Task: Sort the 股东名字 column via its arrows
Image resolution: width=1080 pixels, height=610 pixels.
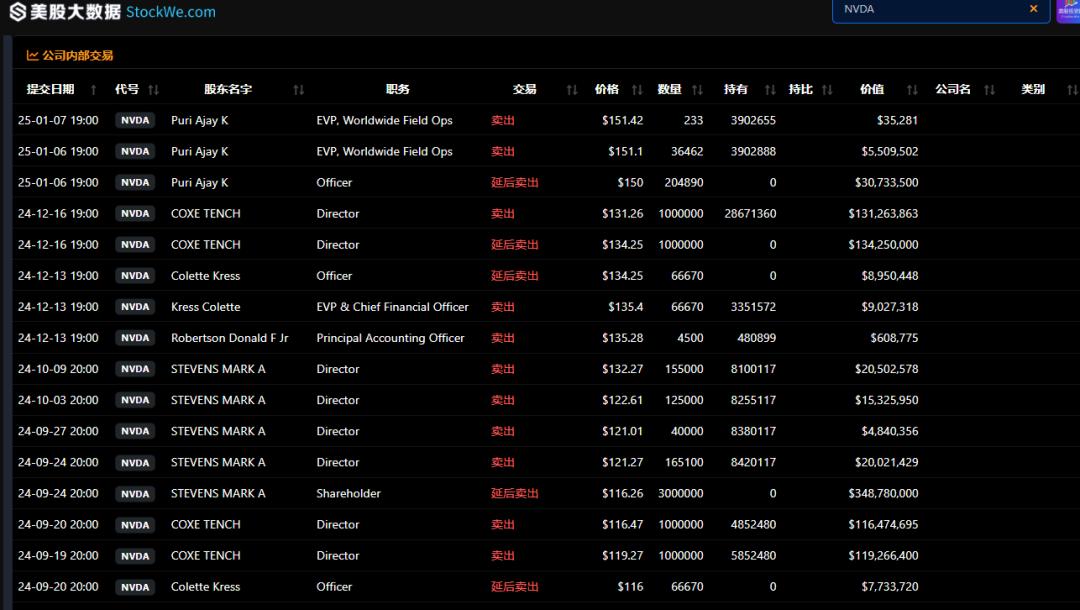Action: tap(298, 90)
